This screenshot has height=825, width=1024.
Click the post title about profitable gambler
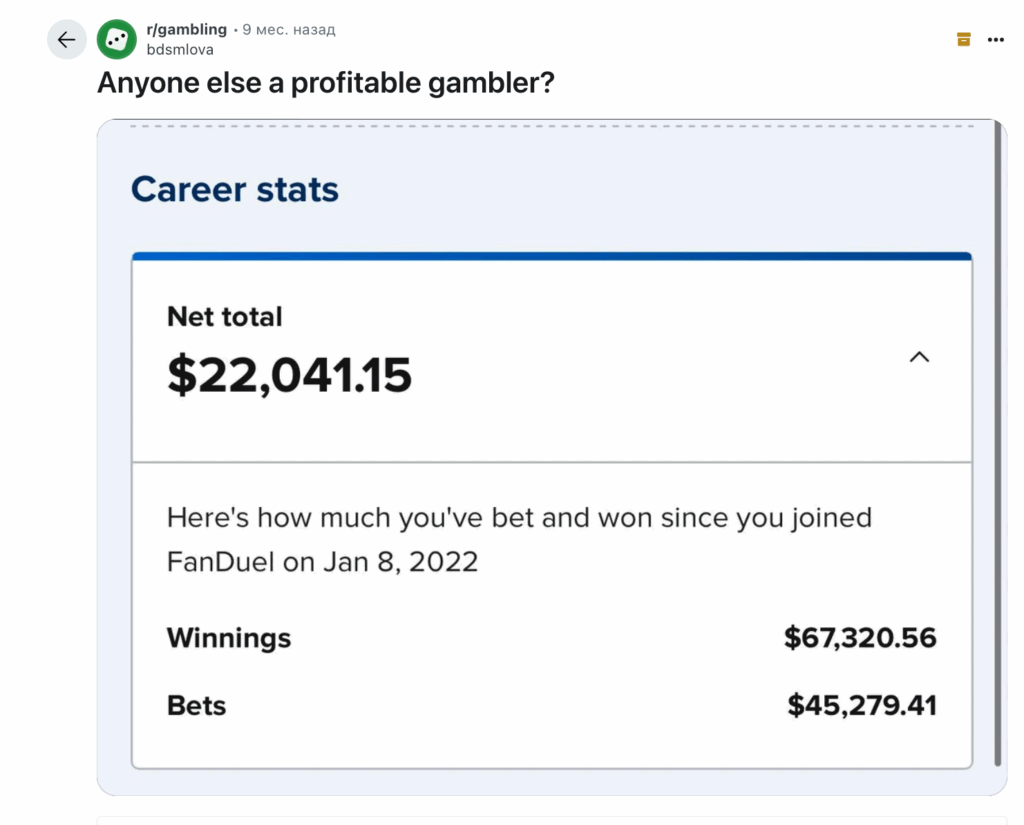[x=325, y=83]
